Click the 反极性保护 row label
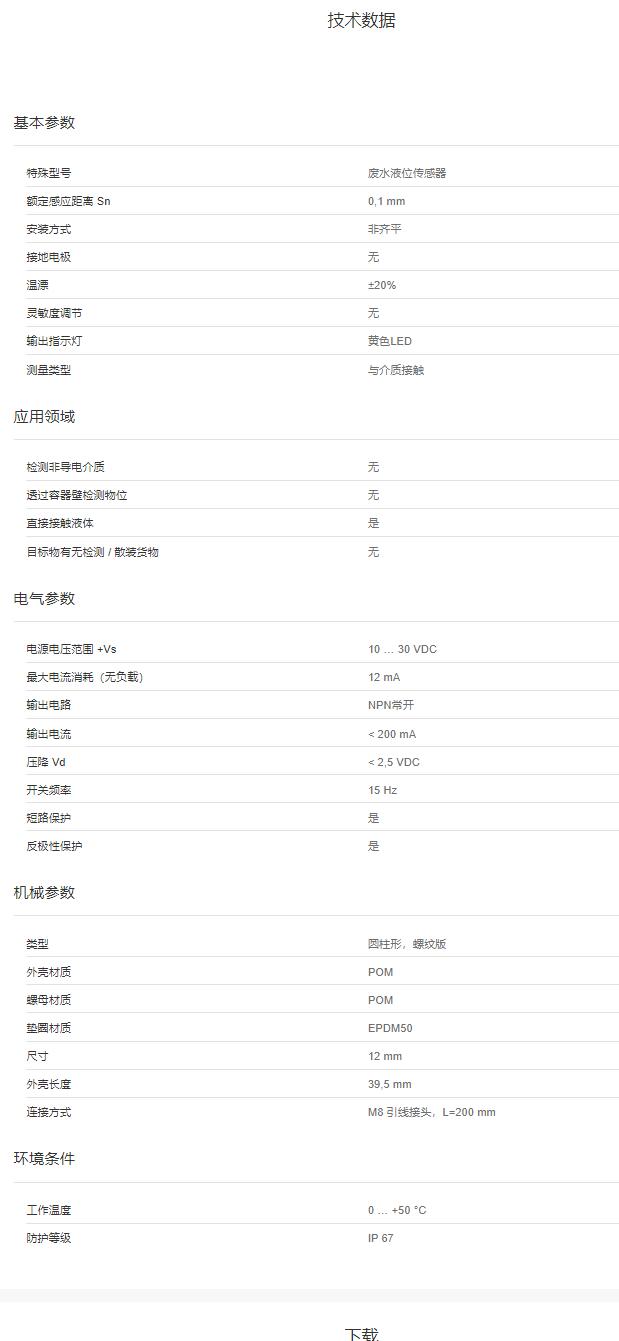The height and width of the screenshot is (1341, 619). (x=54, y=846)
